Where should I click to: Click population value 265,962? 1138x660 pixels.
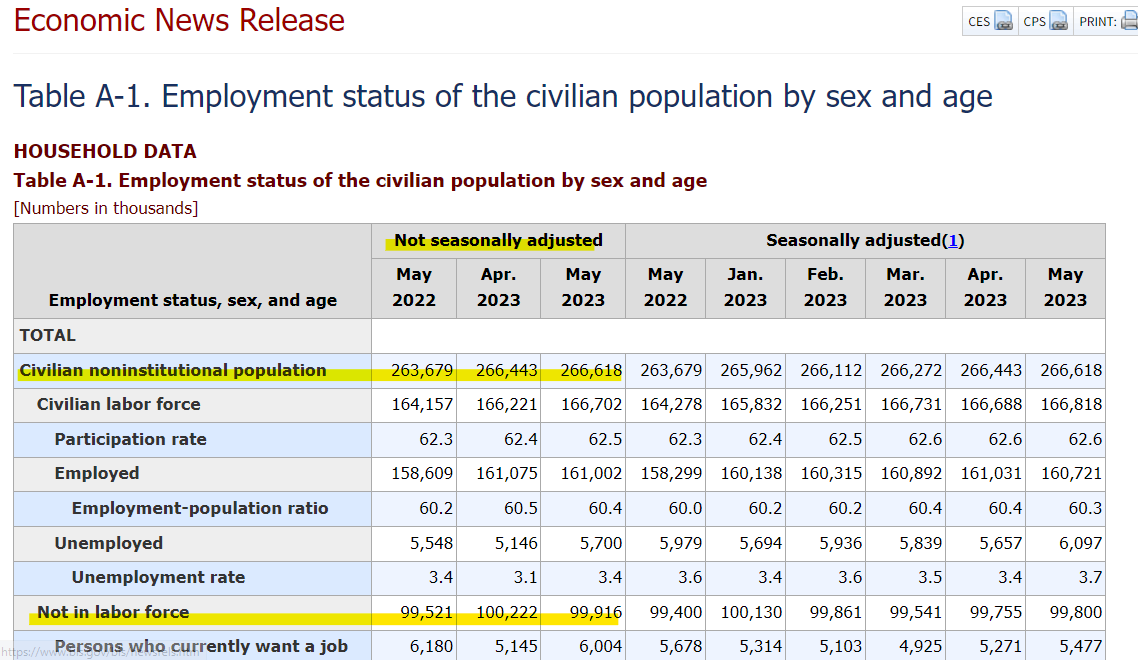[x=751, y=370]
